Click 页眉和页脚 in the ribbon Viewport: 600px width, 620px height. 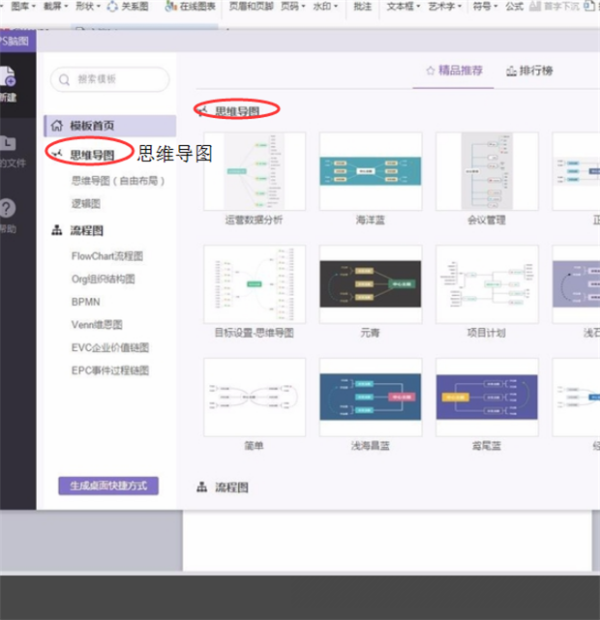tap(251, 6)
